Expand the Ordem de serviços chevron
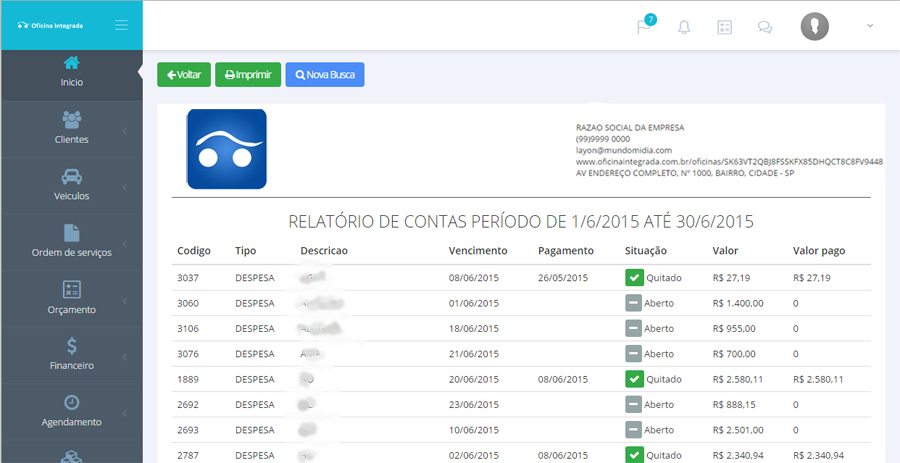 click(x=125, y=243)
